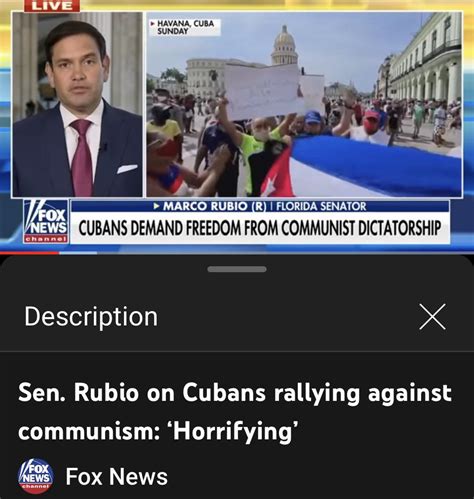Image resolution: width=474 pixels, height=499 pixels.
Task: Tap the drag handle above the Description panel
Action: coord(237,269)
